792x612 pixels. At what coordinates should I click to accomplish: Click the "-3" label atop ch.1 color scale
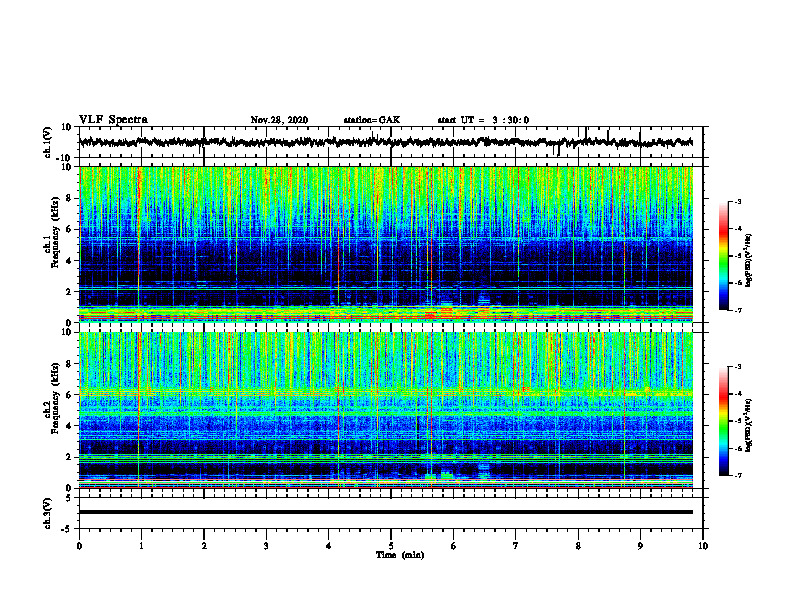(x=737, y=202)
